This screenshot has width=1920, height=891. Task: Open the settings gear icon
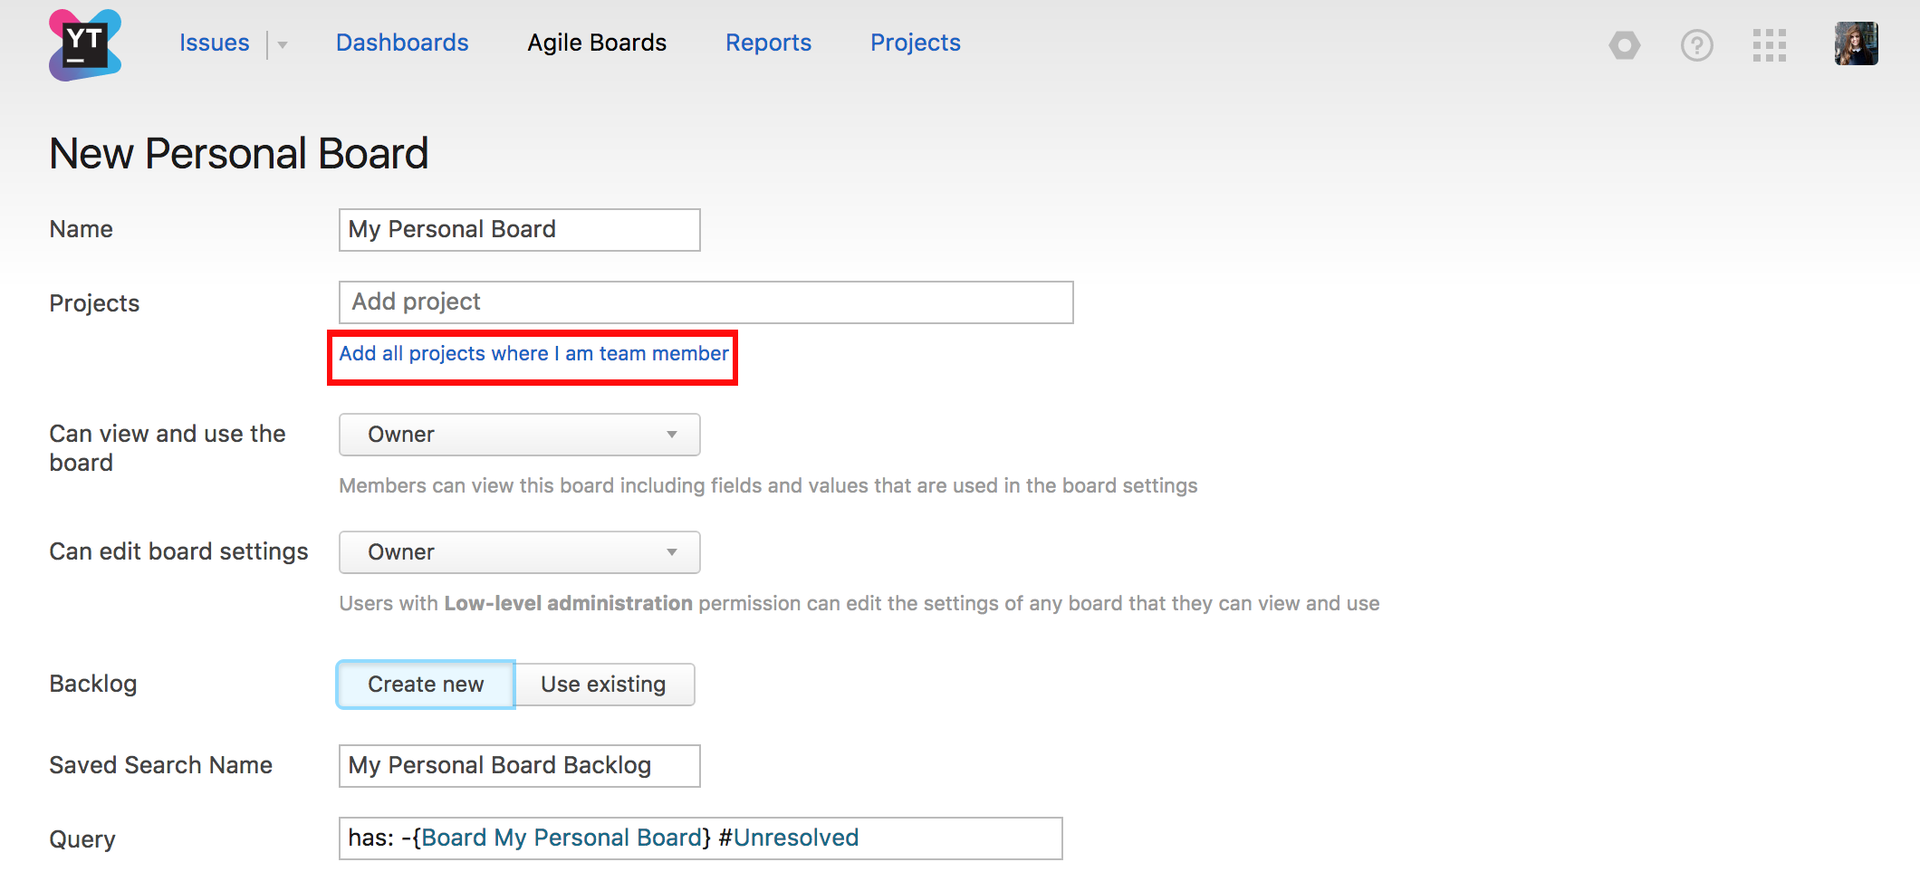tap(1624, 45)
